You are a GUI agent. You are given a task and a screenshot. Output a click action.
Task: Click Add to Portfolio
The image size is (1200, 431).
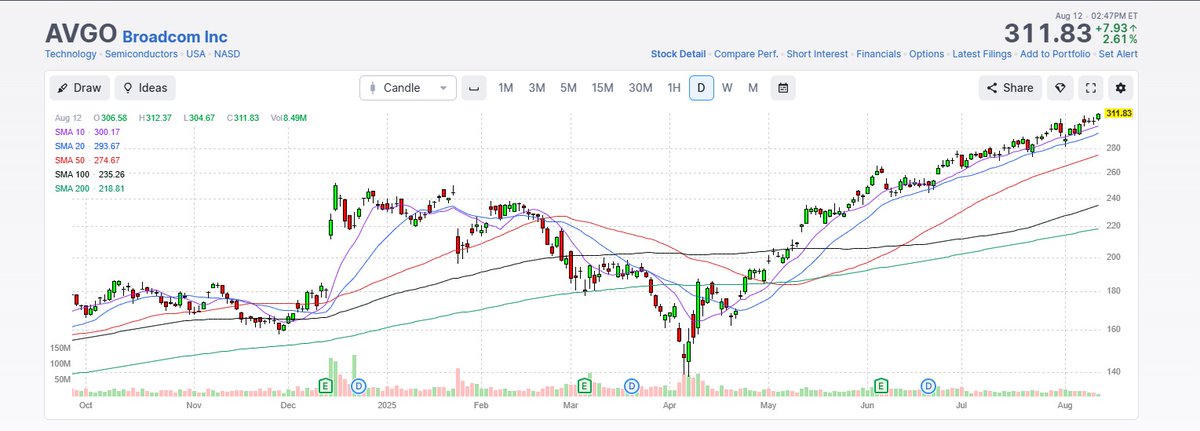(x=1054, y=54)
